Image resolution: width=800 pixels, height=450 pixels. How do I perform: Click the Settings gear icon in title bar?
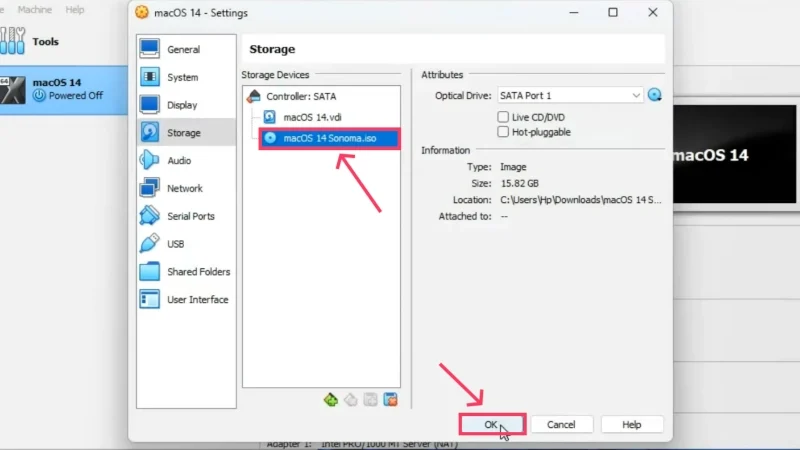click(142, 12)
